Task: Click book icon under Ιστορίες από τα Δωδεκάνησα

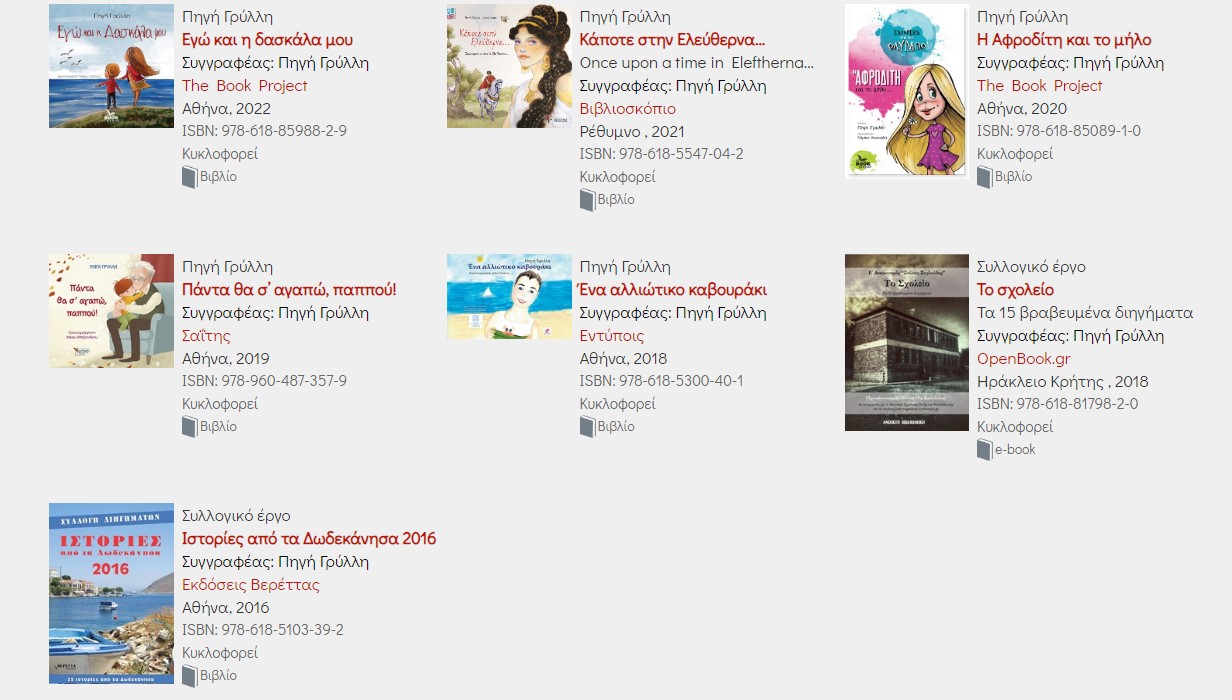Action: point(189,676)
